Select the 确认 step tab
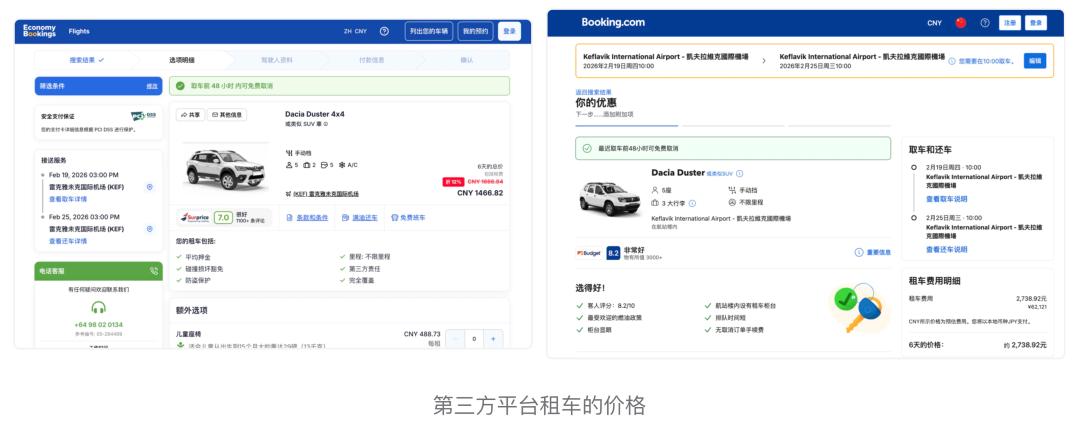The height and width of the screenshot is (428, 1080). 467,60
